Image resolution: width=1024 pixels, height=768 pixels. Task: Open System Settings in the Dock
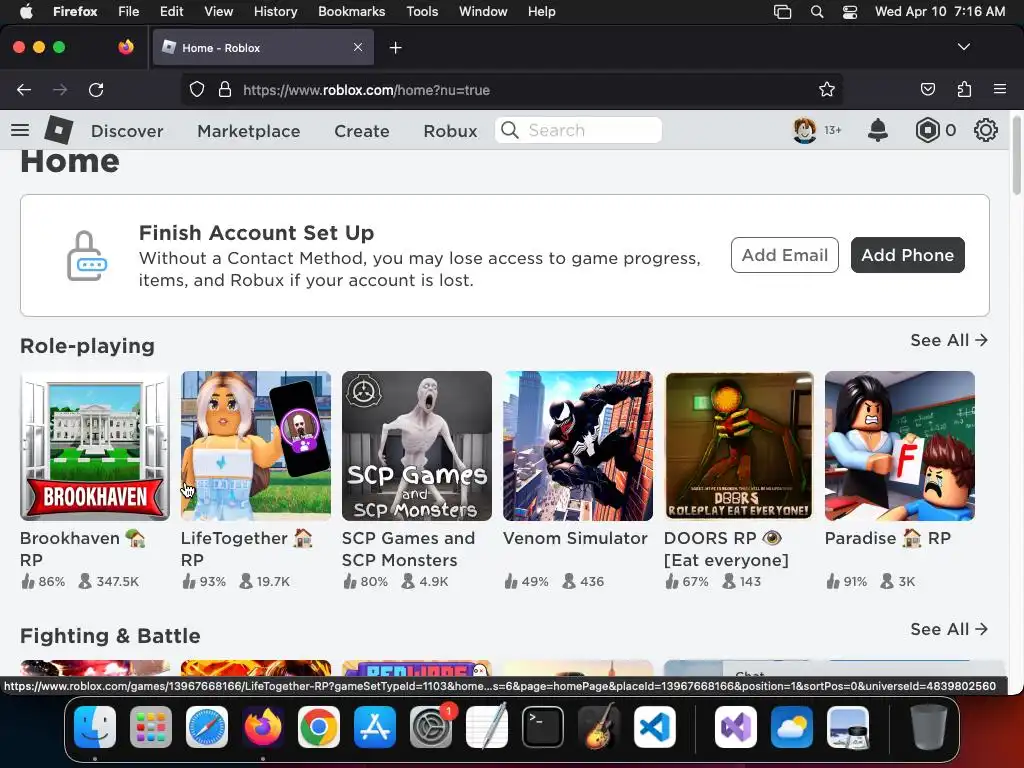(431, 727)
